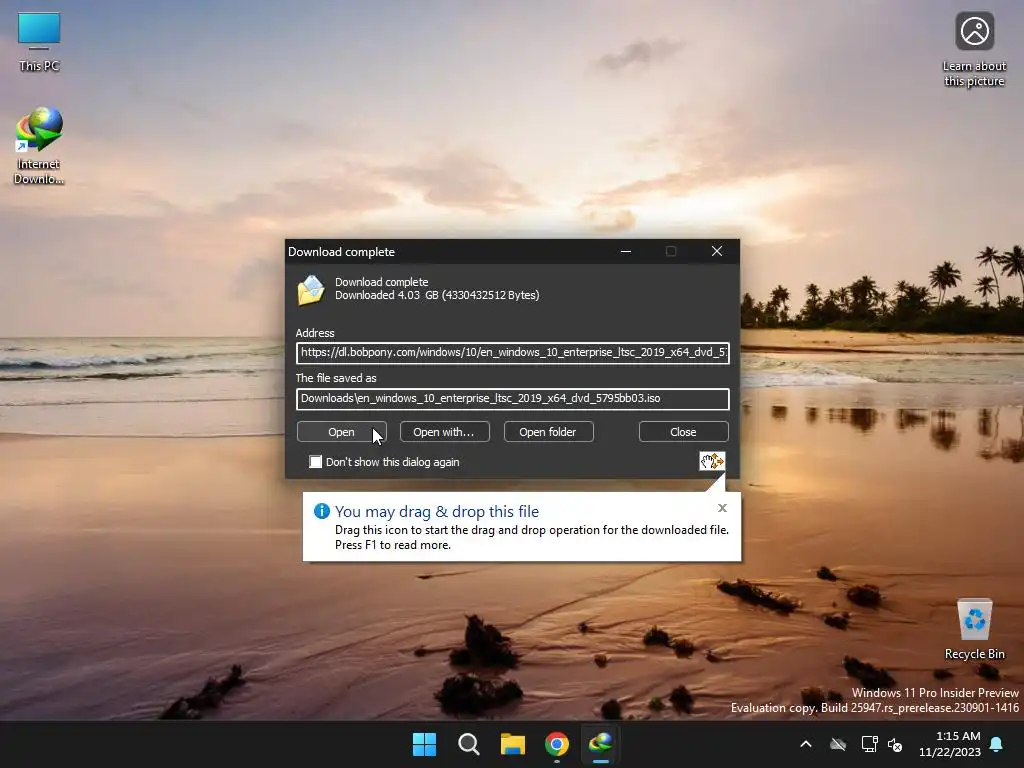Viewport: 1024px width, 768px height.
Task: Click the Address URL field
Action: tap(513, 353)
